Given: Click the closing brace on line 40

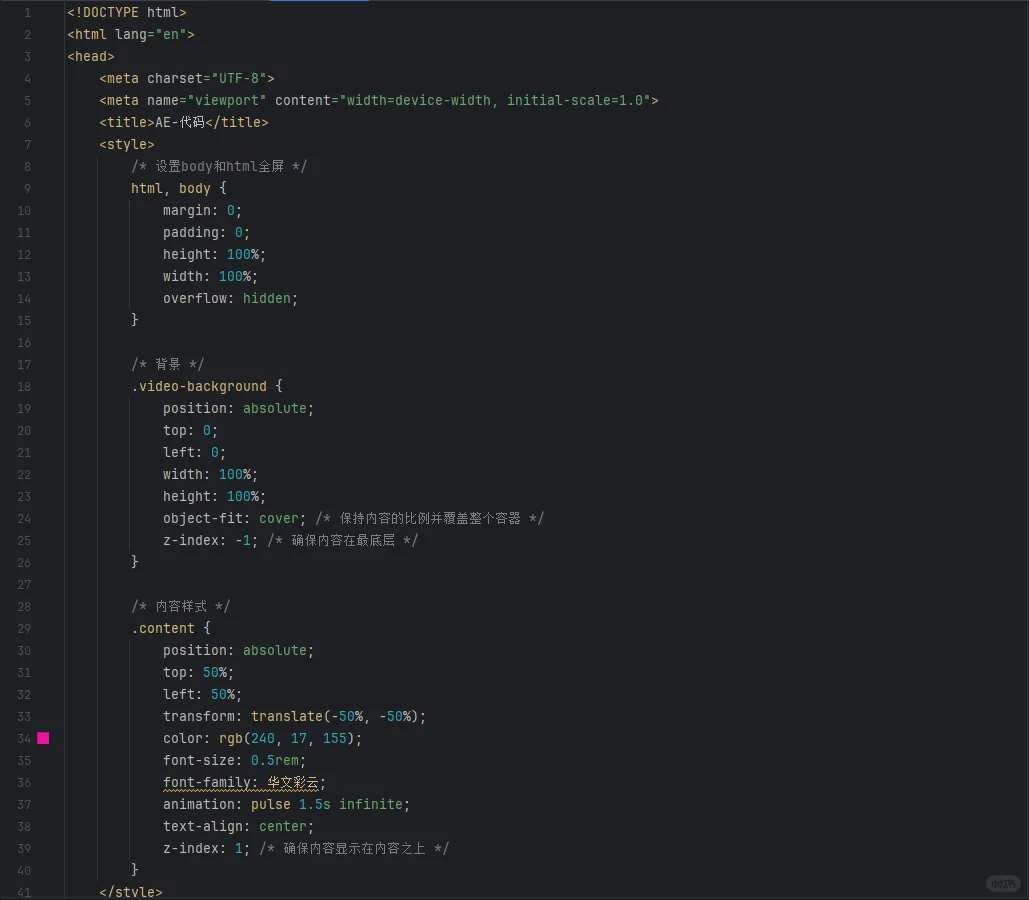Looking at the screenshot, I should coord(135,870).
